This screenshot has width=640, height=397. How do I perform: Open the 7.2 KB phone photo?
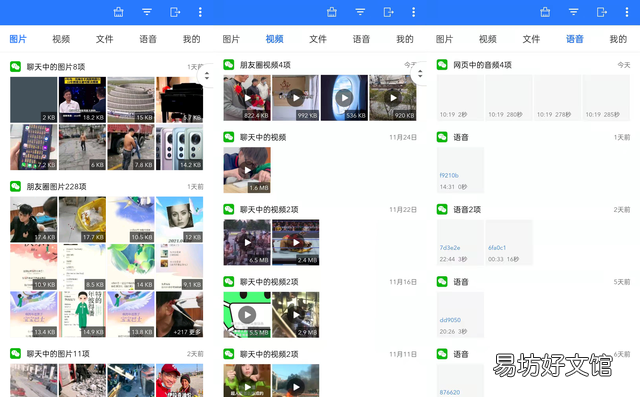[33, 147]
